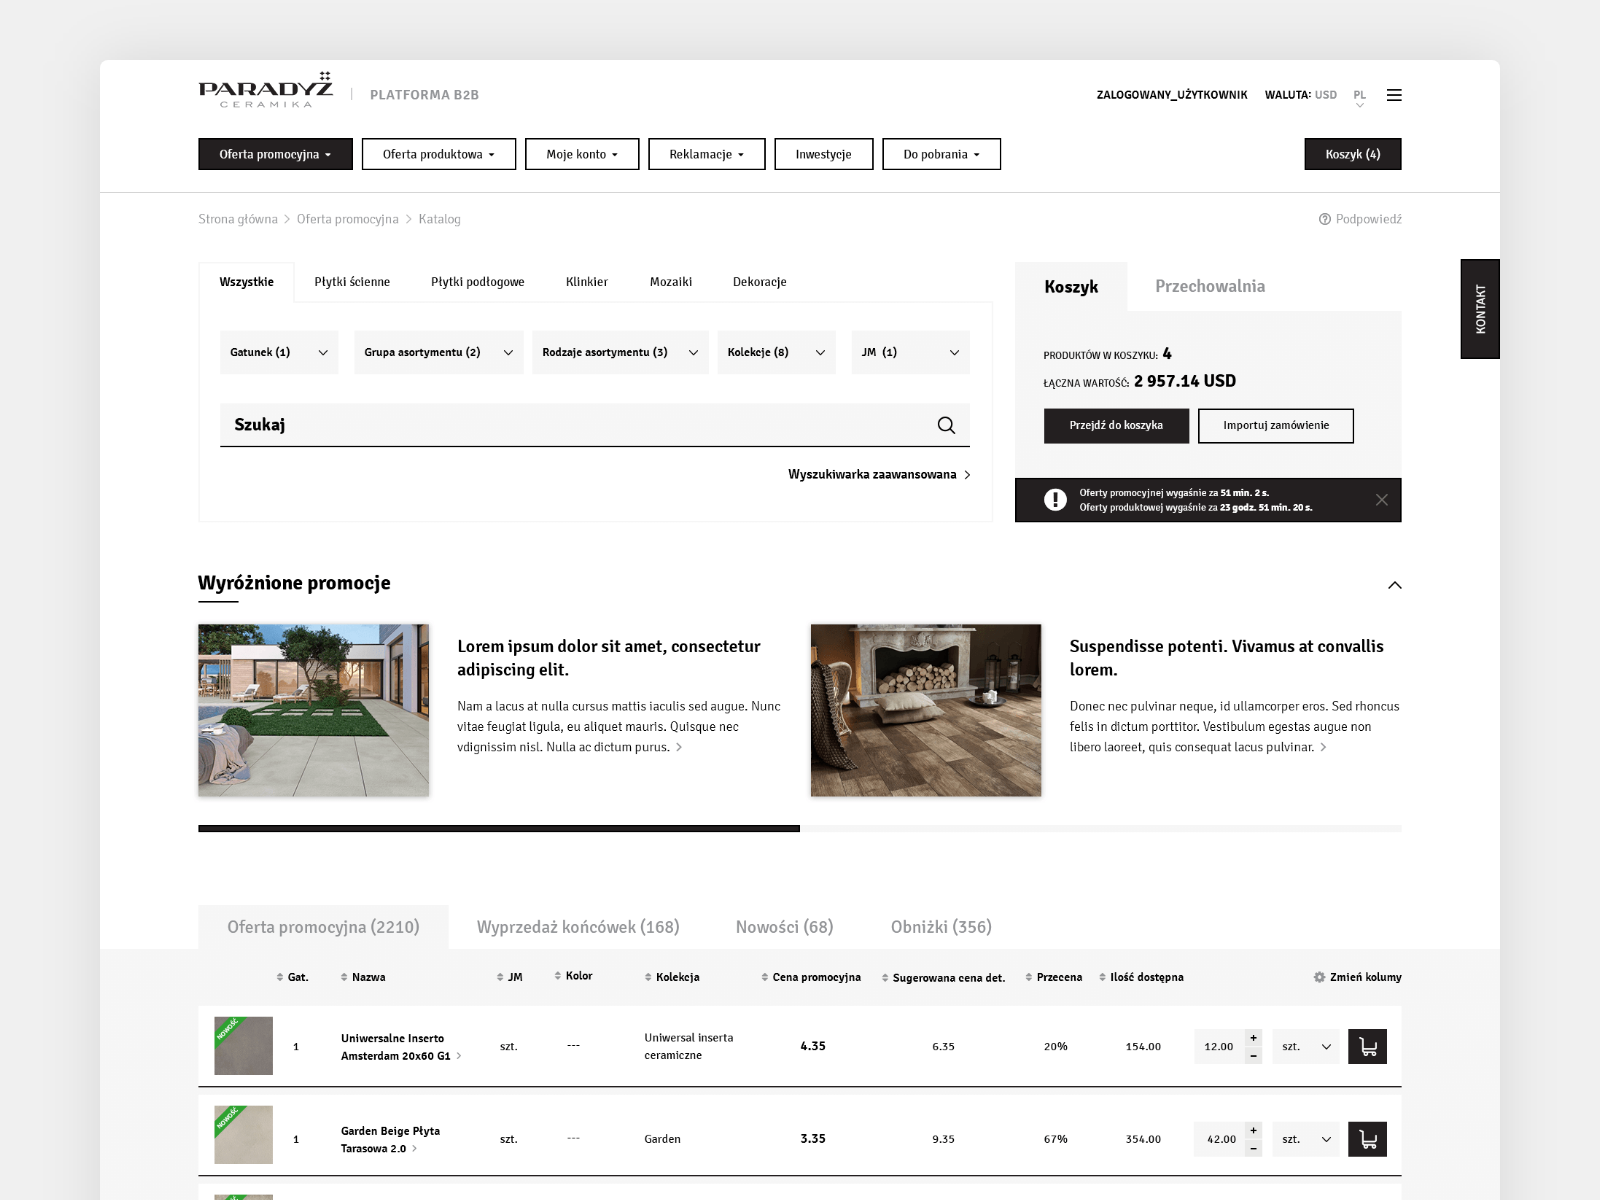This screenshot has width=1600, height=1200.
Task: Switch to Mozaiki tab
Action: [671, 282]
